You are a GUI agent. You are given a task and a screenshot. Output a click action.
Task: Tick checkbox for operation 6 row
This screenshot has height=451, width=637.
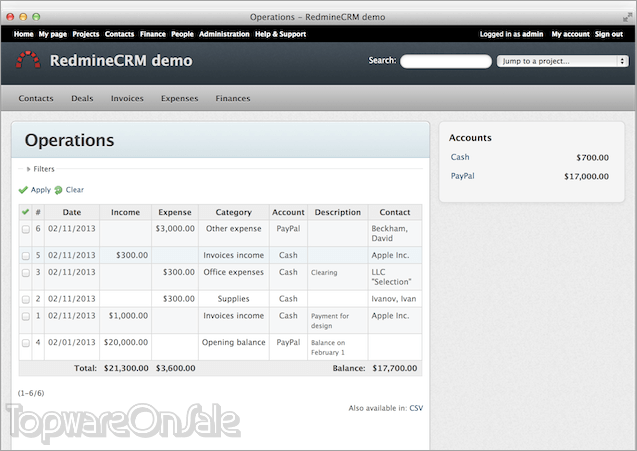pyautogui.click(x=26, y=229)
